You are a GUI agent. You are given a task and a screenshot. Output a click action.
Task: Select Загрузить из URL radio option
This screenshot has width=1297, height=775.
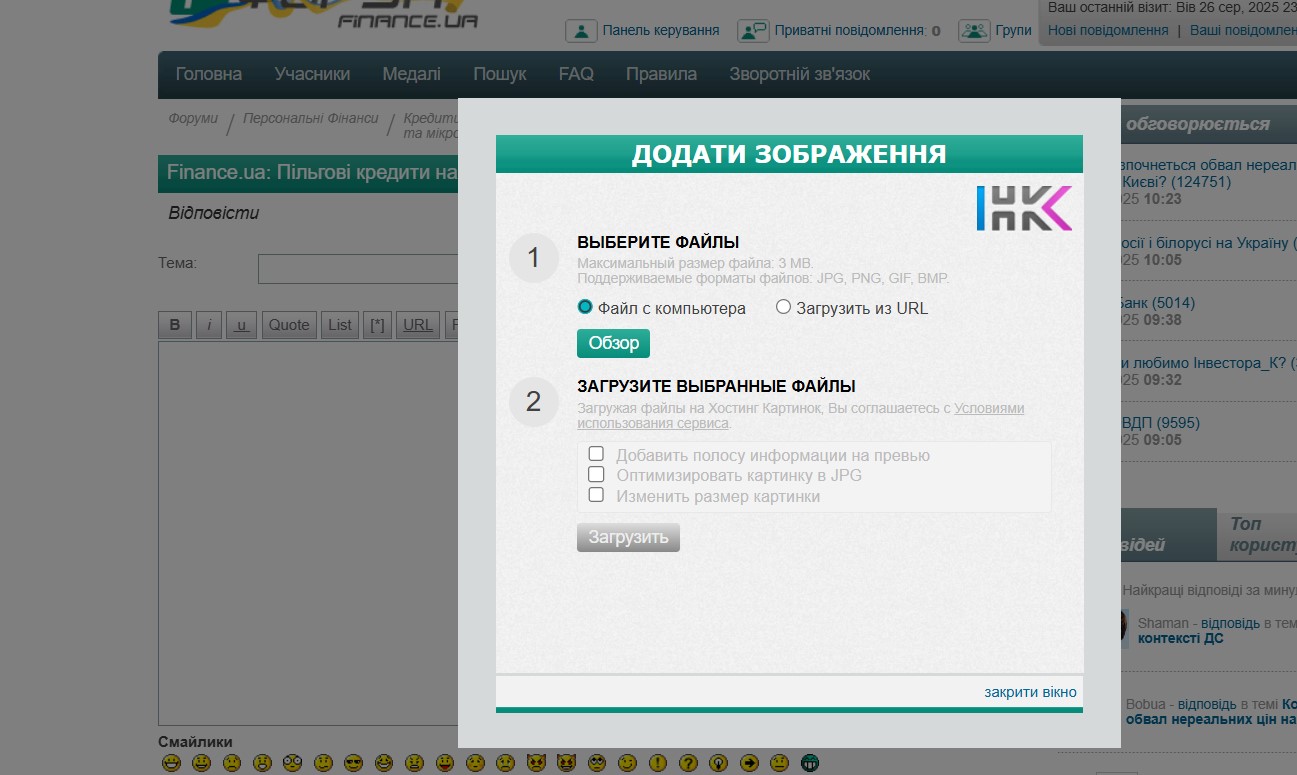coord(784,307)
